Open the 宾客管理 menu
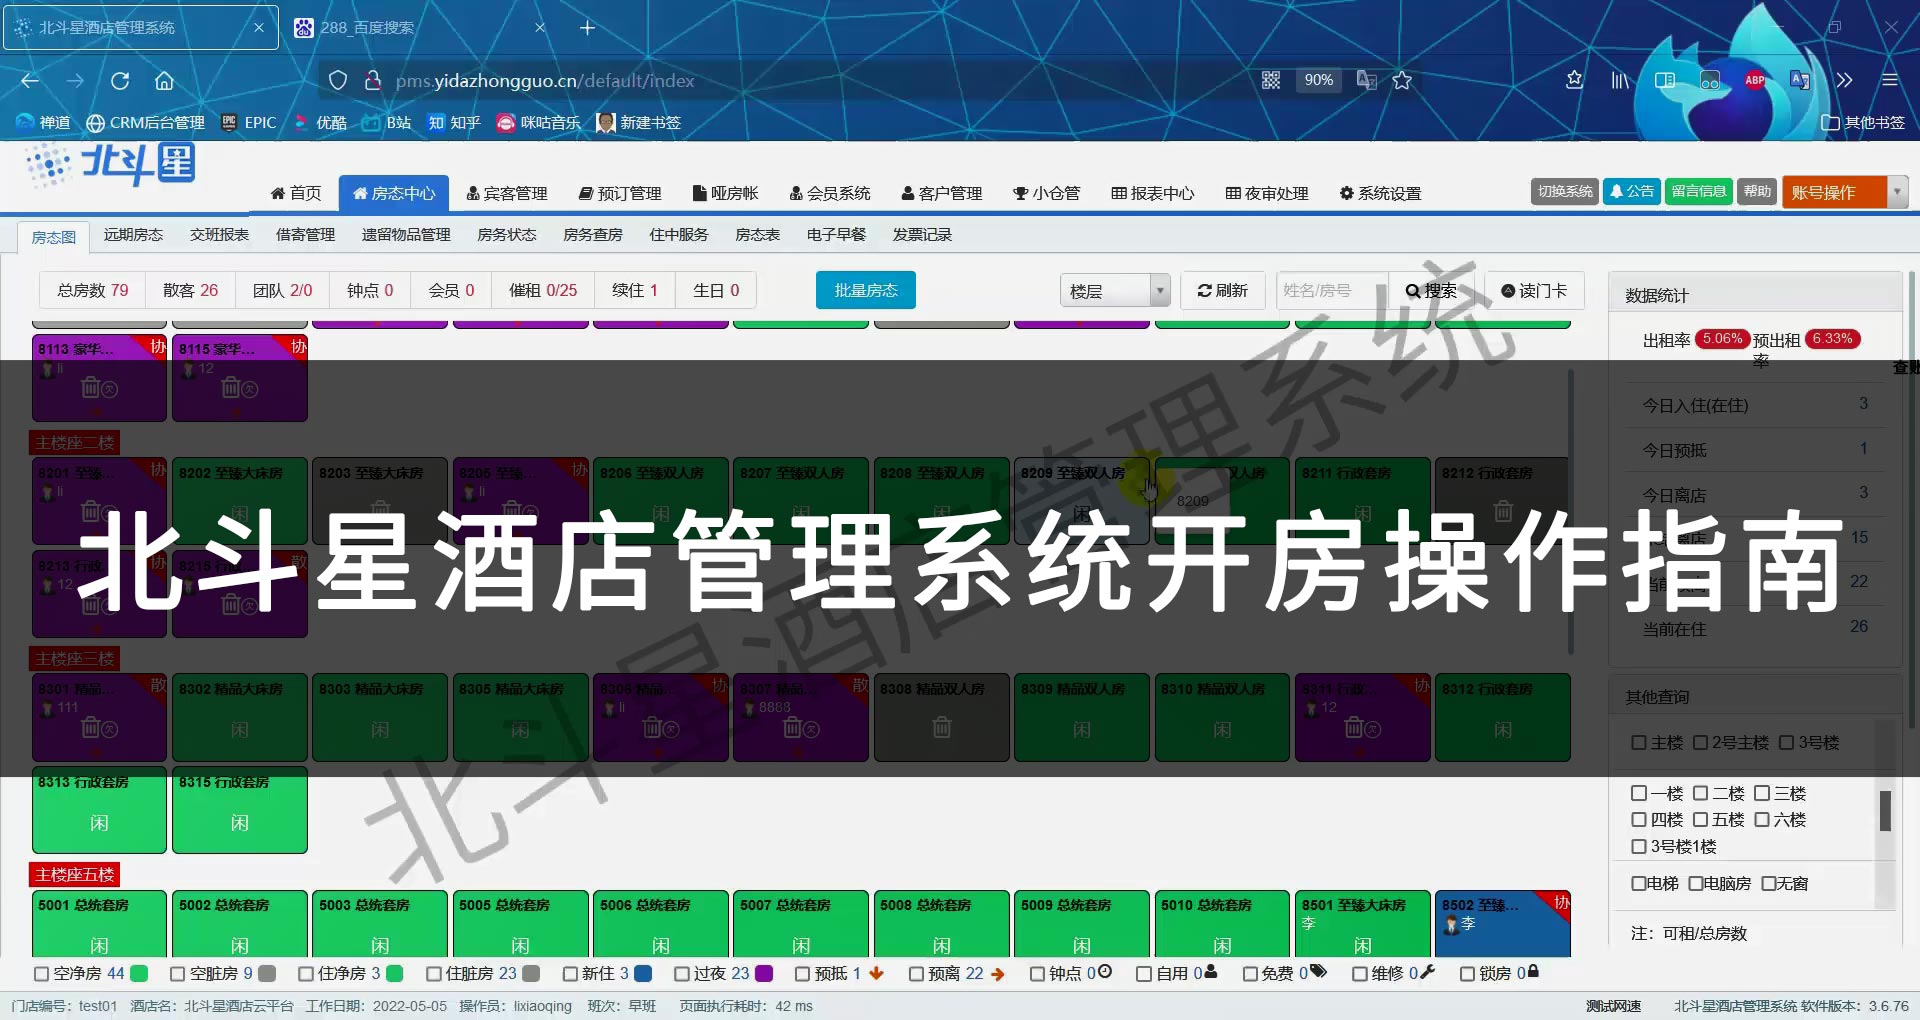This screenshot has width=1920, height=1020. point(507,193)
